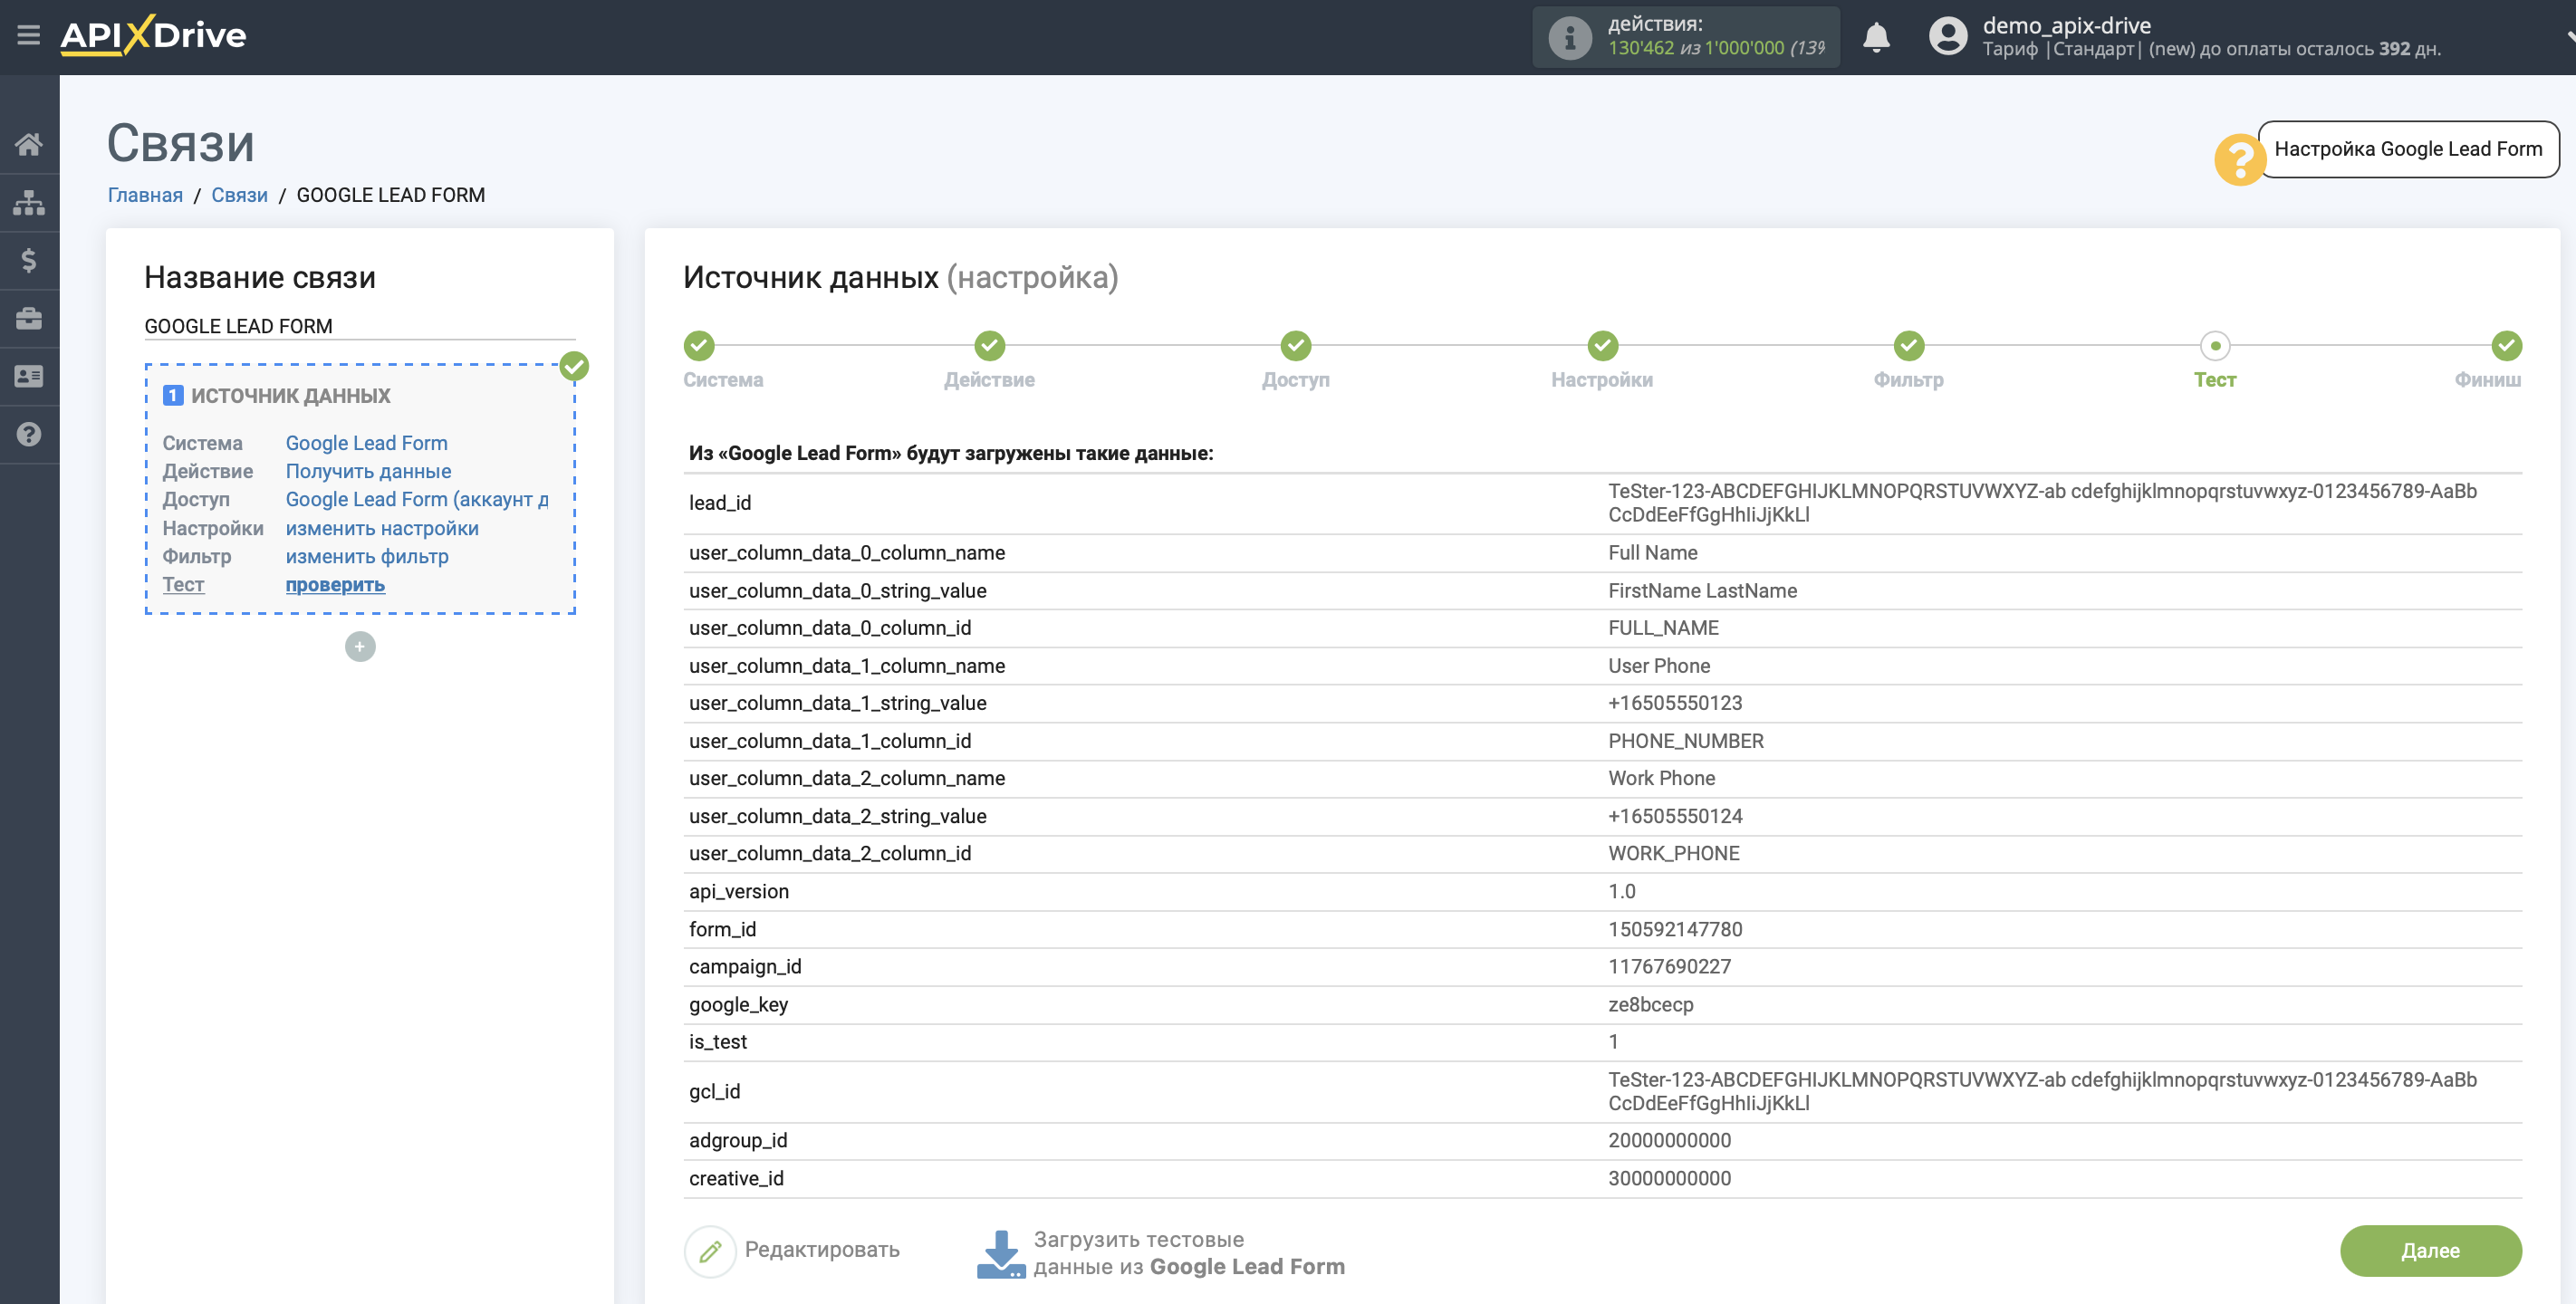The width and height of the screenshot is (2576, 1304).
Task: Open the billing dollar icon in sidebar
Action: click(29, 260)
